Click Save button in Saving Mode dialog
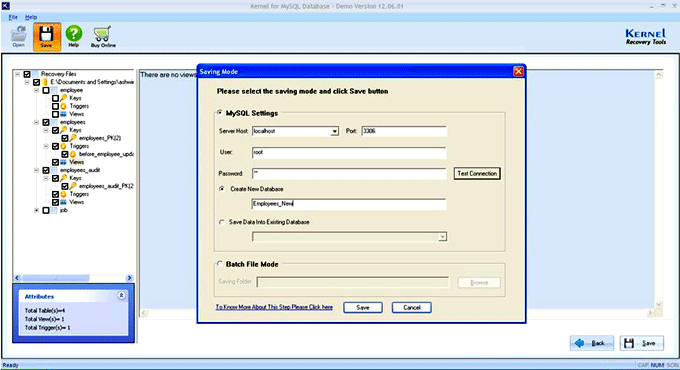680x370 pixels. point(363,308)
